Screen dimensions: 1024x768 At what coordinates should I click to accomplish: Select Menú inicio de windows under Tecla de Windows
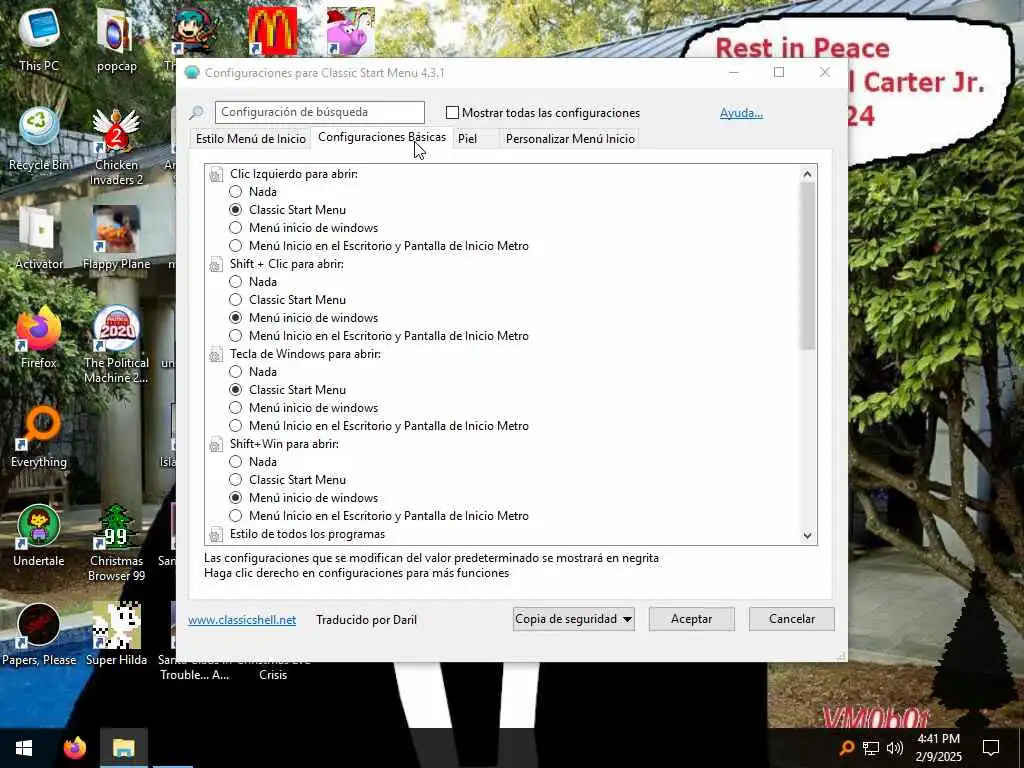click(x=236, y=408)
